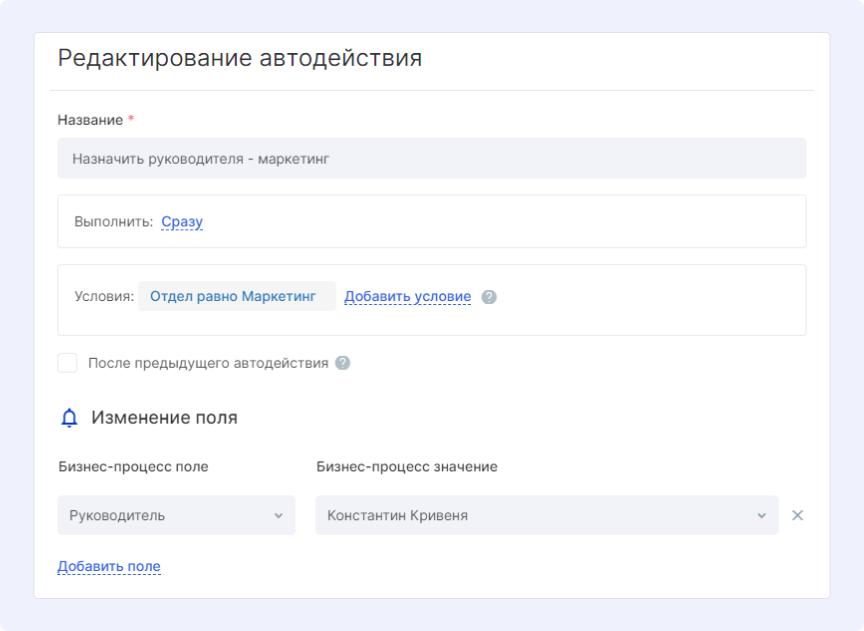Click the help icon beside Добавить условие
864x631 pixels.
489,297
